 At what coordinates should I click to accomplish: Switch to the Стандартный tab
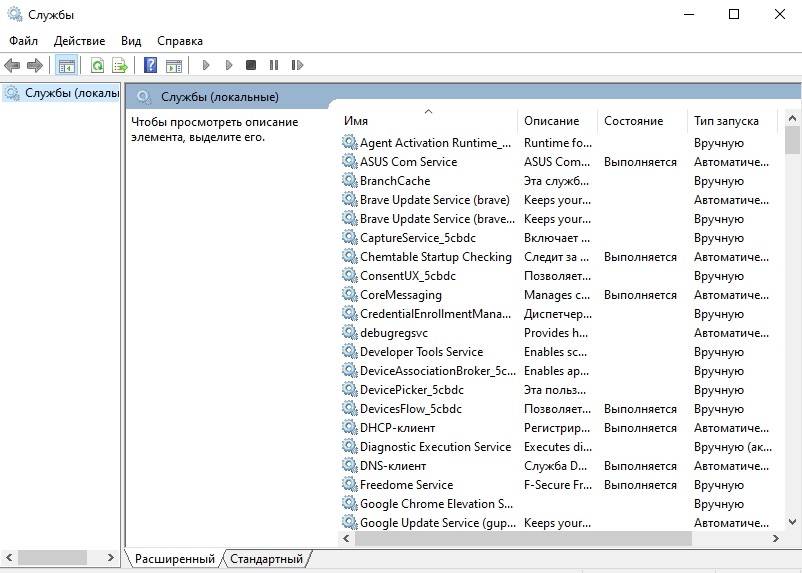click(266, 559)
